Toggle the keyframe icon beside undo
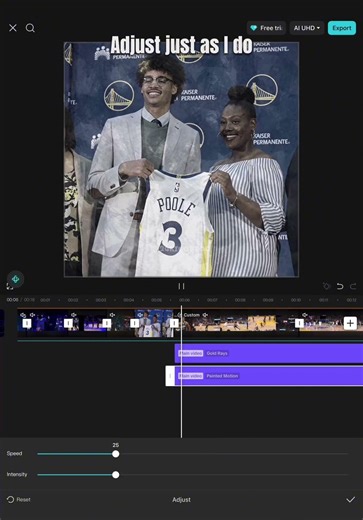 [326, 286]
